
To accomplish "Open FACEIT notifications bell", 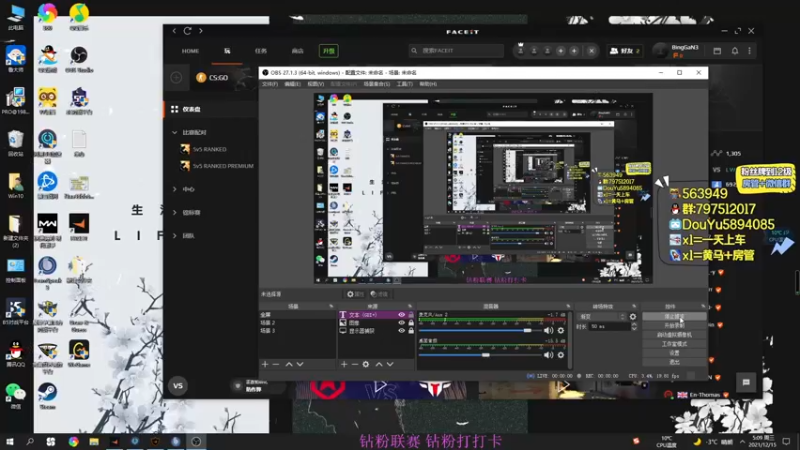I will coord(735,51).
